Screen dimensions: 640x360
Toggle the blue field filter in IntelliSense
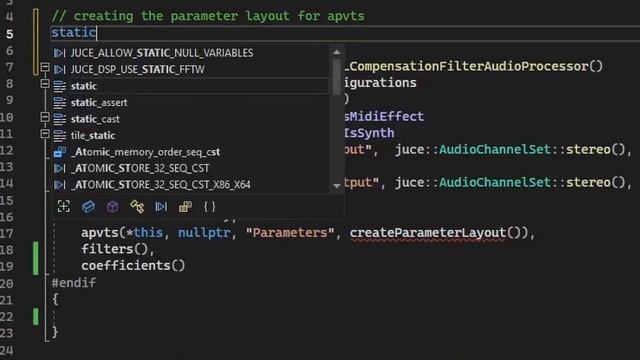pyautogui.click(x=88, y=207)
